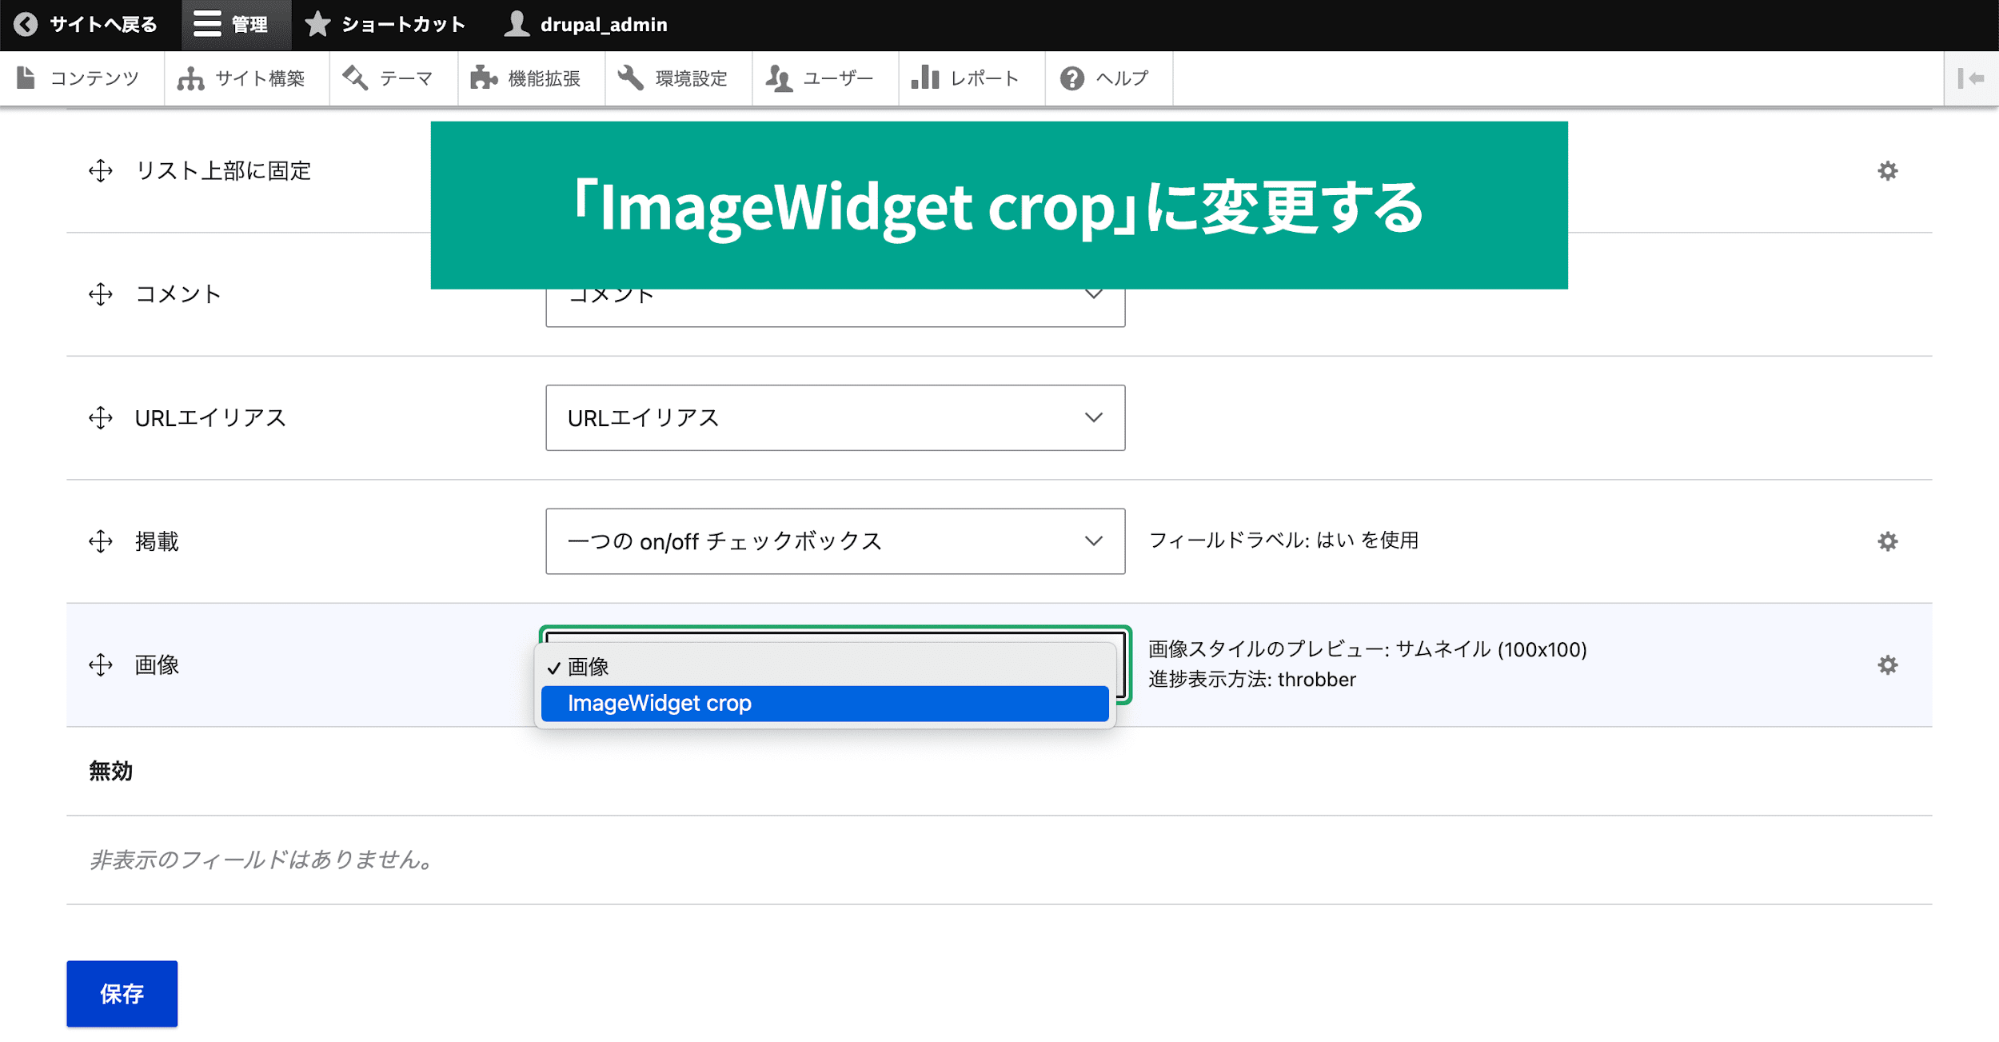Grab the drag handle for 画像 row
1999x1042 pixels.
tap(100, 665)
